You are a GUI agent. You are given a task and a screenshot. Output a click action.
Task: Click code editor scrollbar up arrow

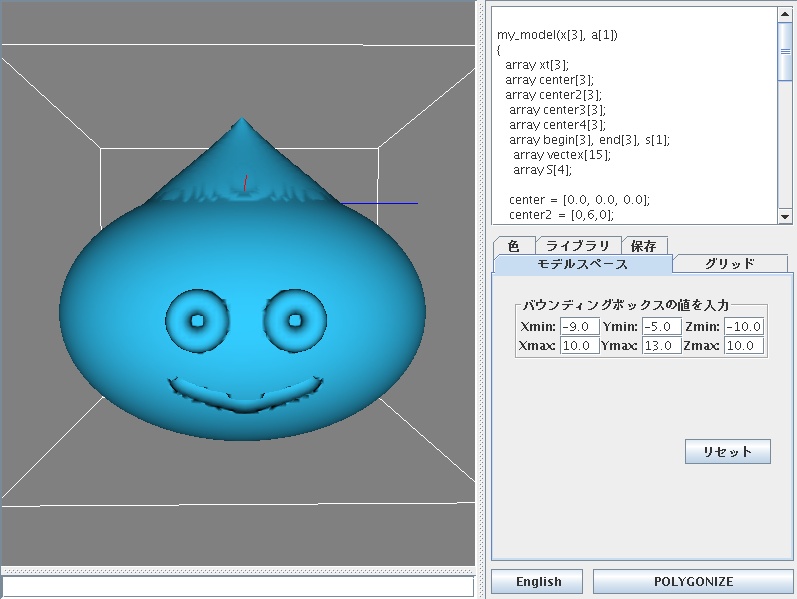(785, 15)
